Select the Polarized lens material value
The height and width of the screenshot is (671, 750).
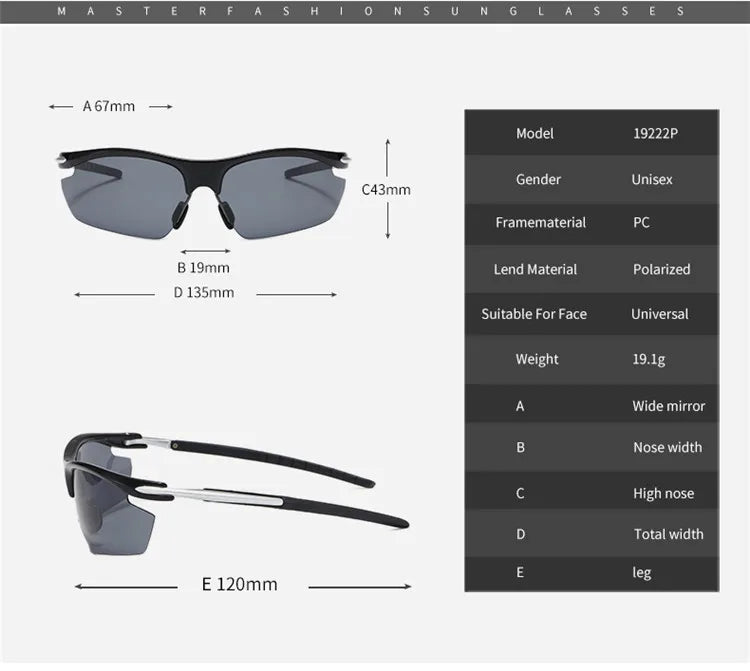(661, 269)
